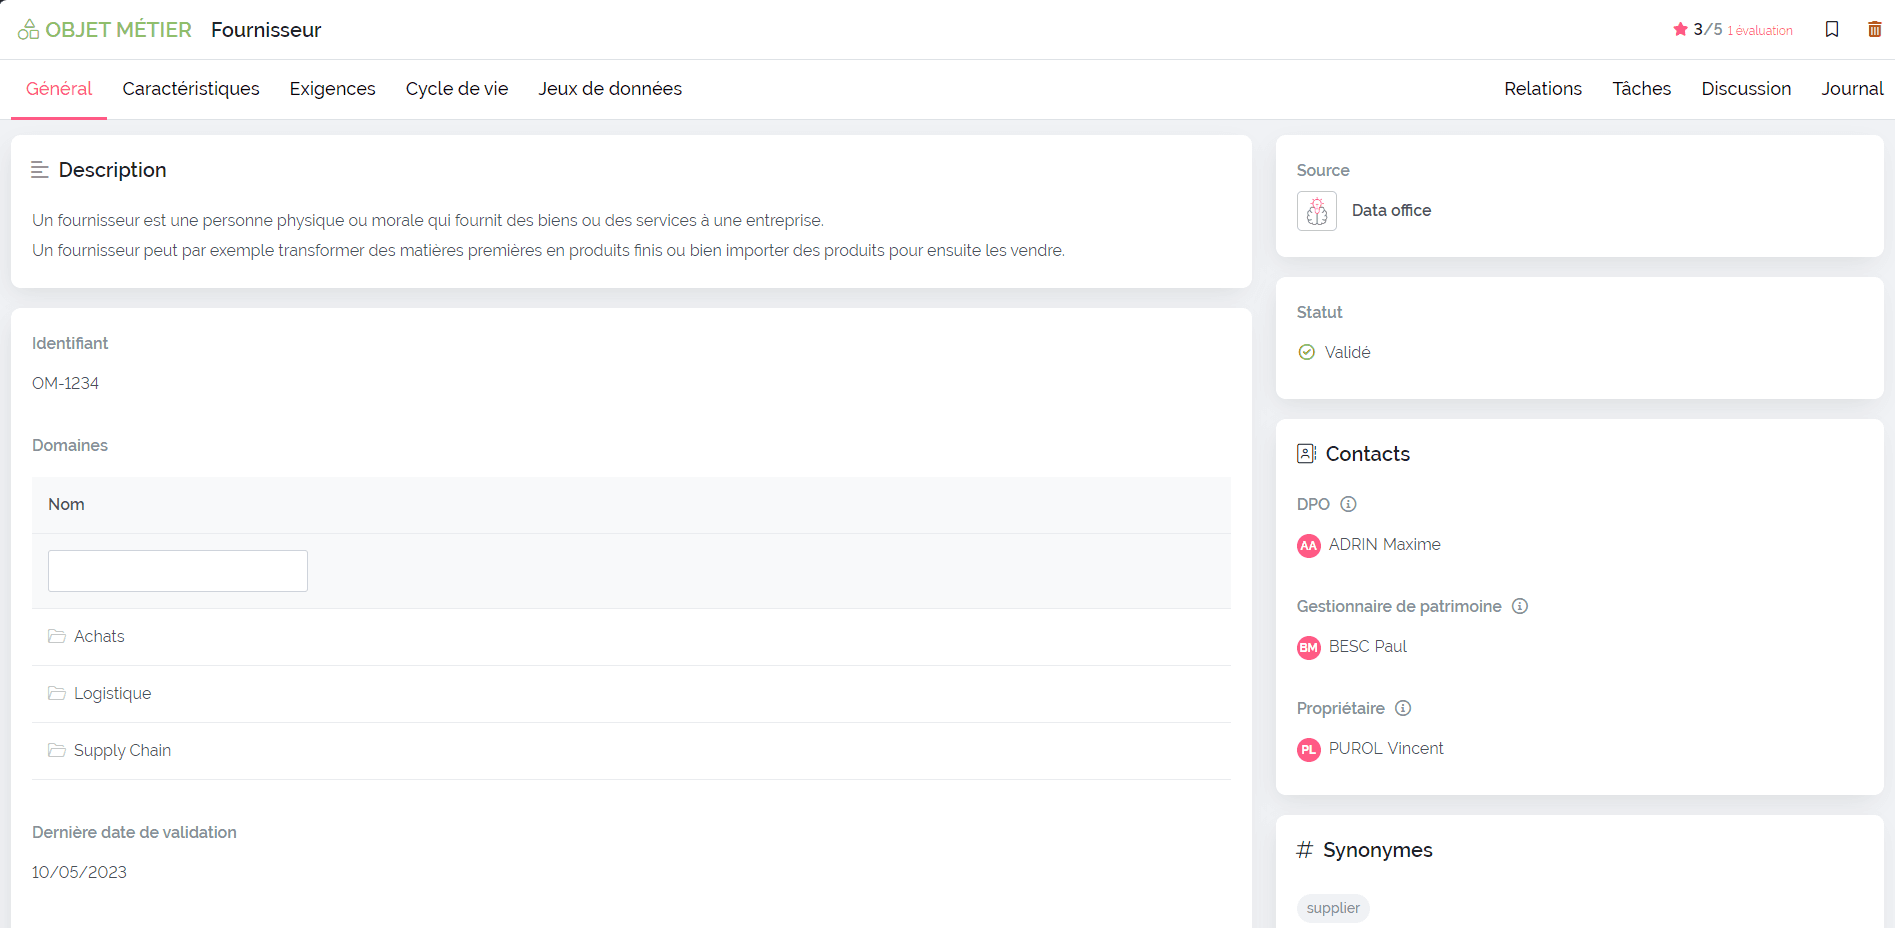Open the Journal tab

[x=1851, y=89]
